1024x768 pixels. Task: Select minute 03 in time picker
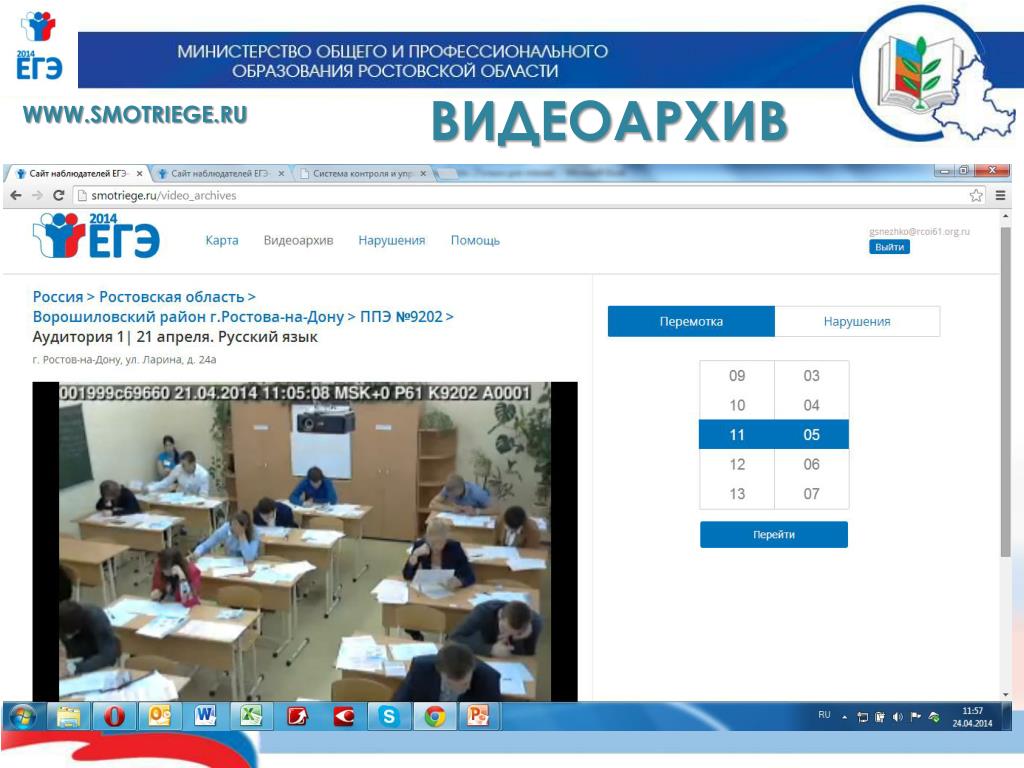[x=811, y=376]
